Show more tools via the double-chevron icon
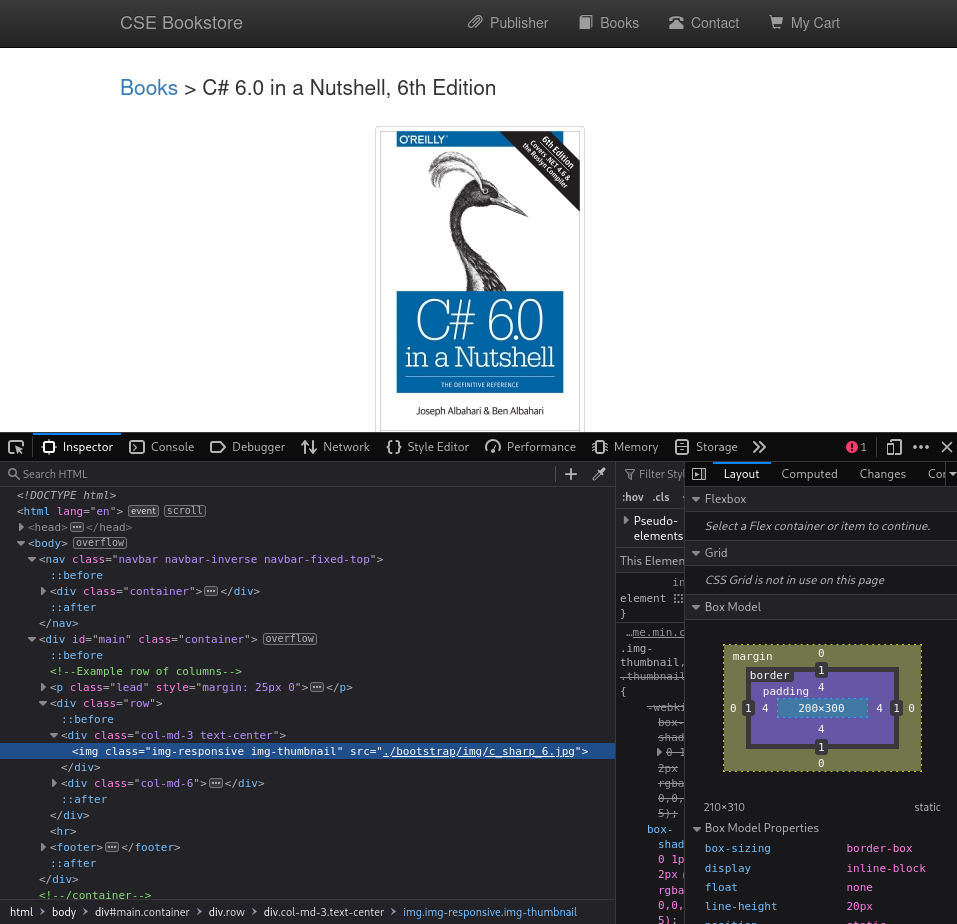 pyautogui.click(x=759, y=447)
